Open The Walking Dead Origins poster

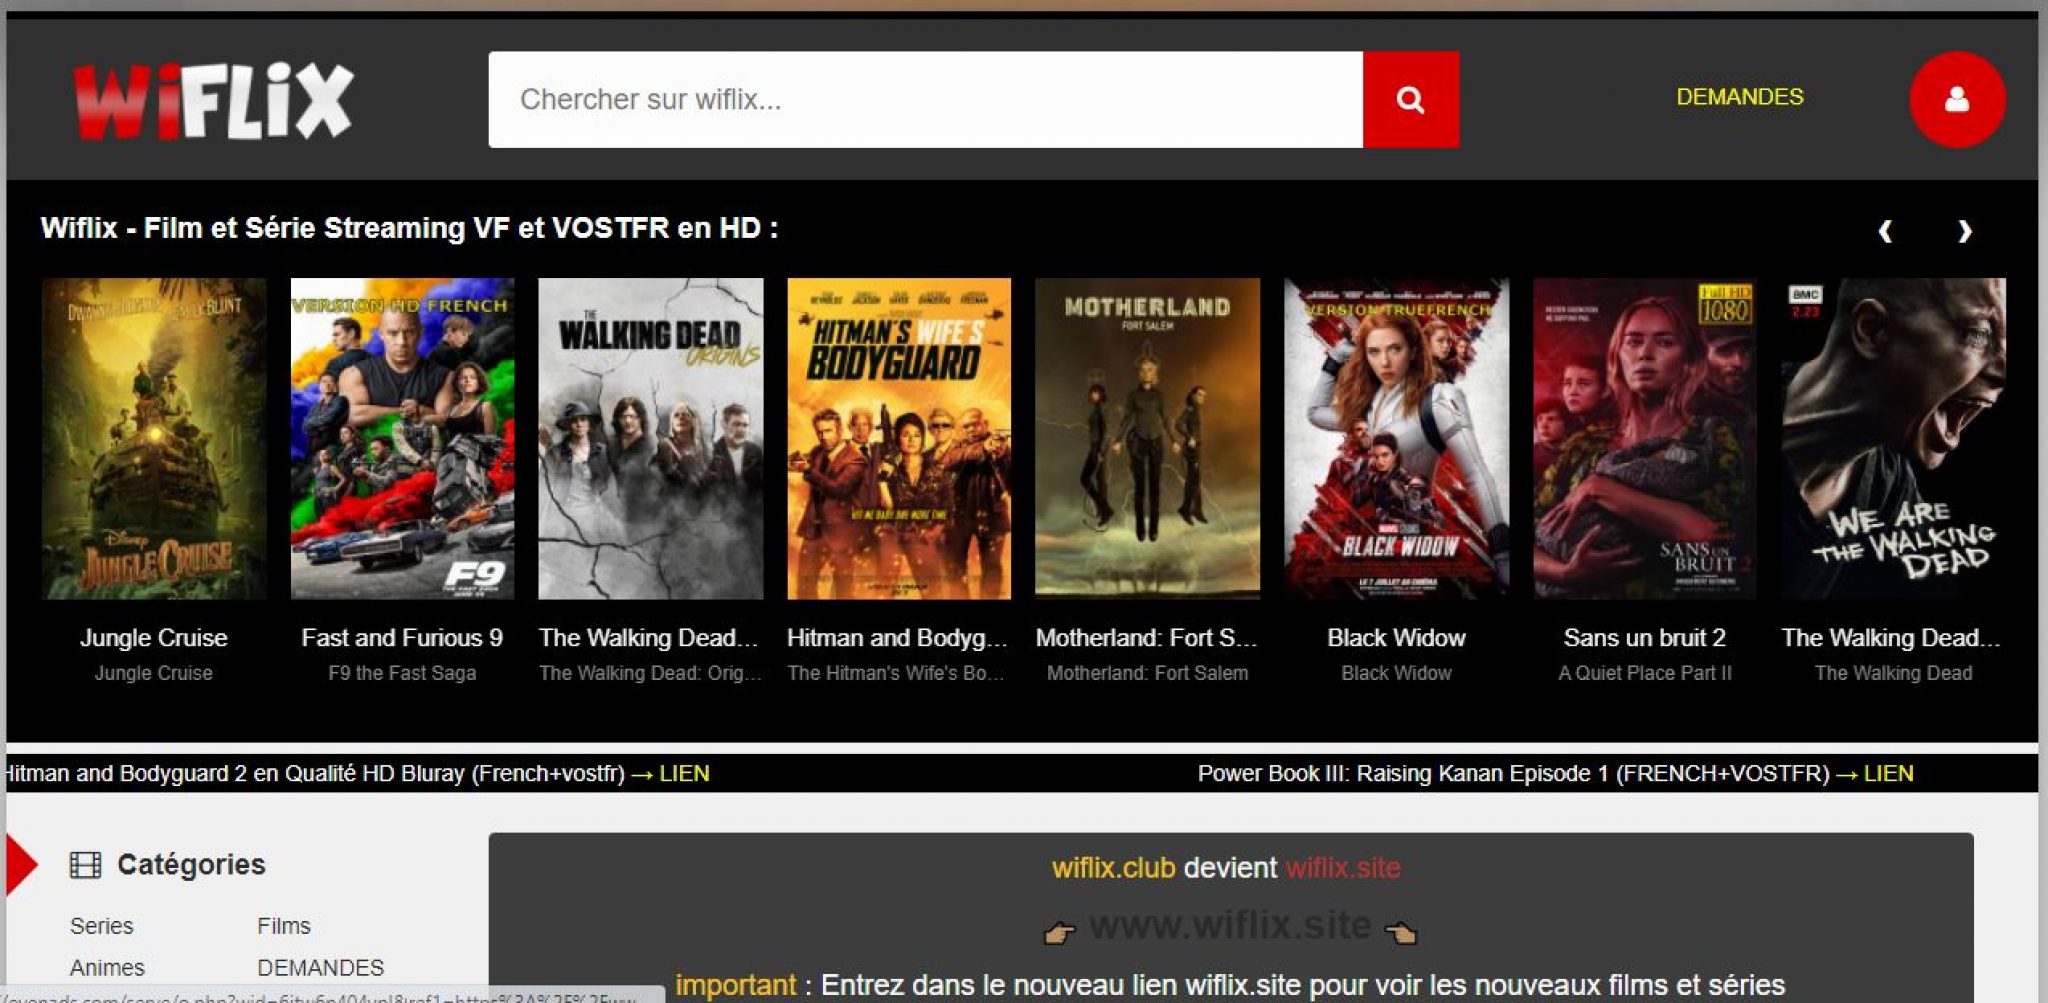tap(651, 439)
